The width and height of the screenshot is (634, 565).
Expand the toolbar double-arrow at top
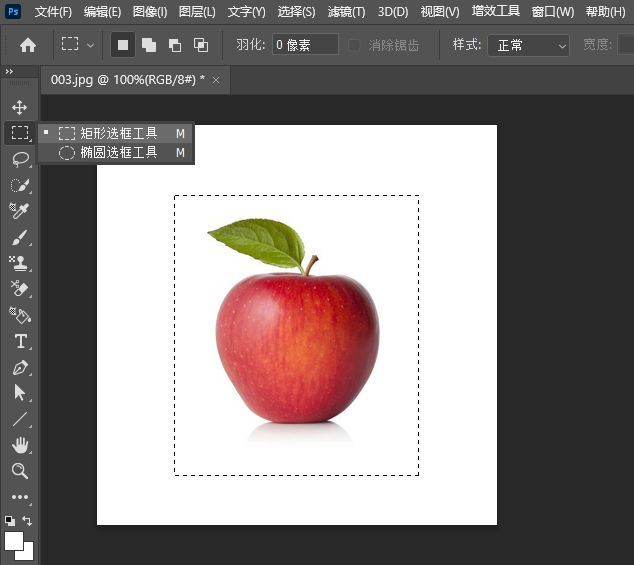point(10,72)
